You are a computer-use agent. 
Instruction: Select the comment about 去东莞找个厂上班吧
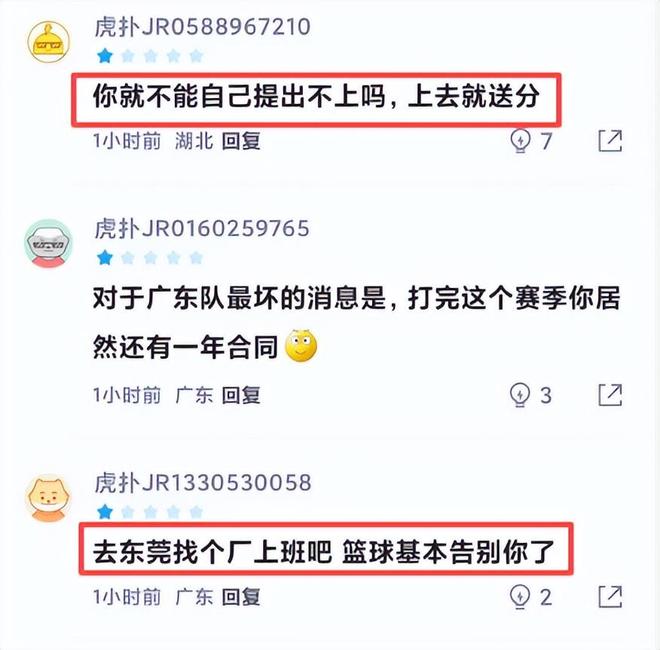324,552
